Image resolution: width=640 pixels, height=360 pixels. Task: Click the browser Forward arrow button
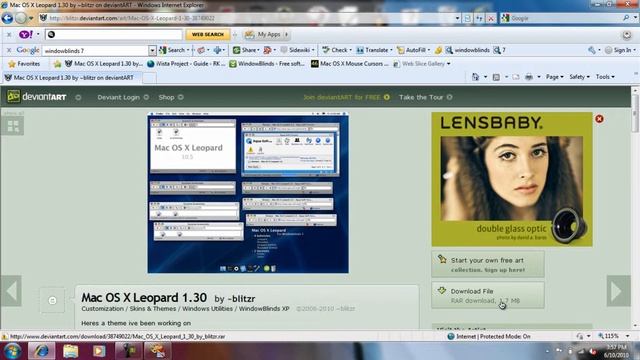pyautogui.click(x=20, y=18)
